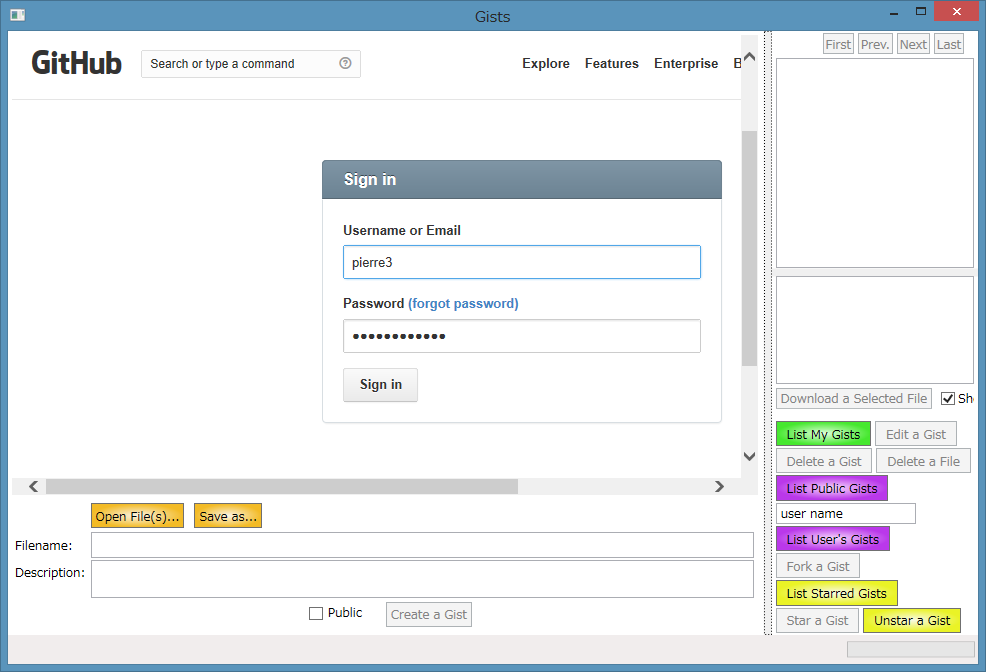
Task: Click the Gists window title bar icon
Action: (18, 14)
